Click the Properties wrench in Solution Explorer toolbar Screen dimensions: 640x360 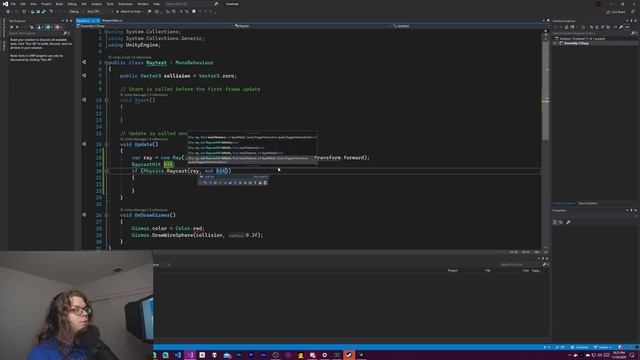coord(621,27)
